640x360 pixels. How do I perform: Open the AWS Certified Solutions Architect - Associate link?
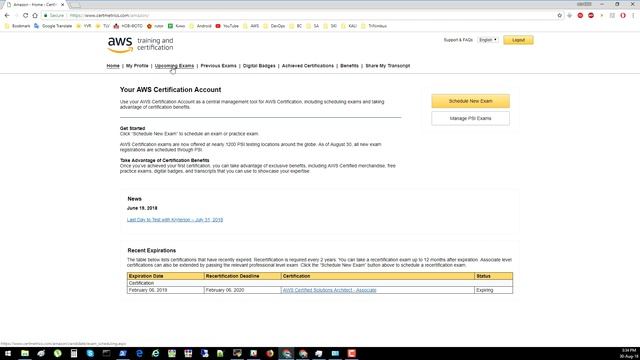(x=329, y=290)
